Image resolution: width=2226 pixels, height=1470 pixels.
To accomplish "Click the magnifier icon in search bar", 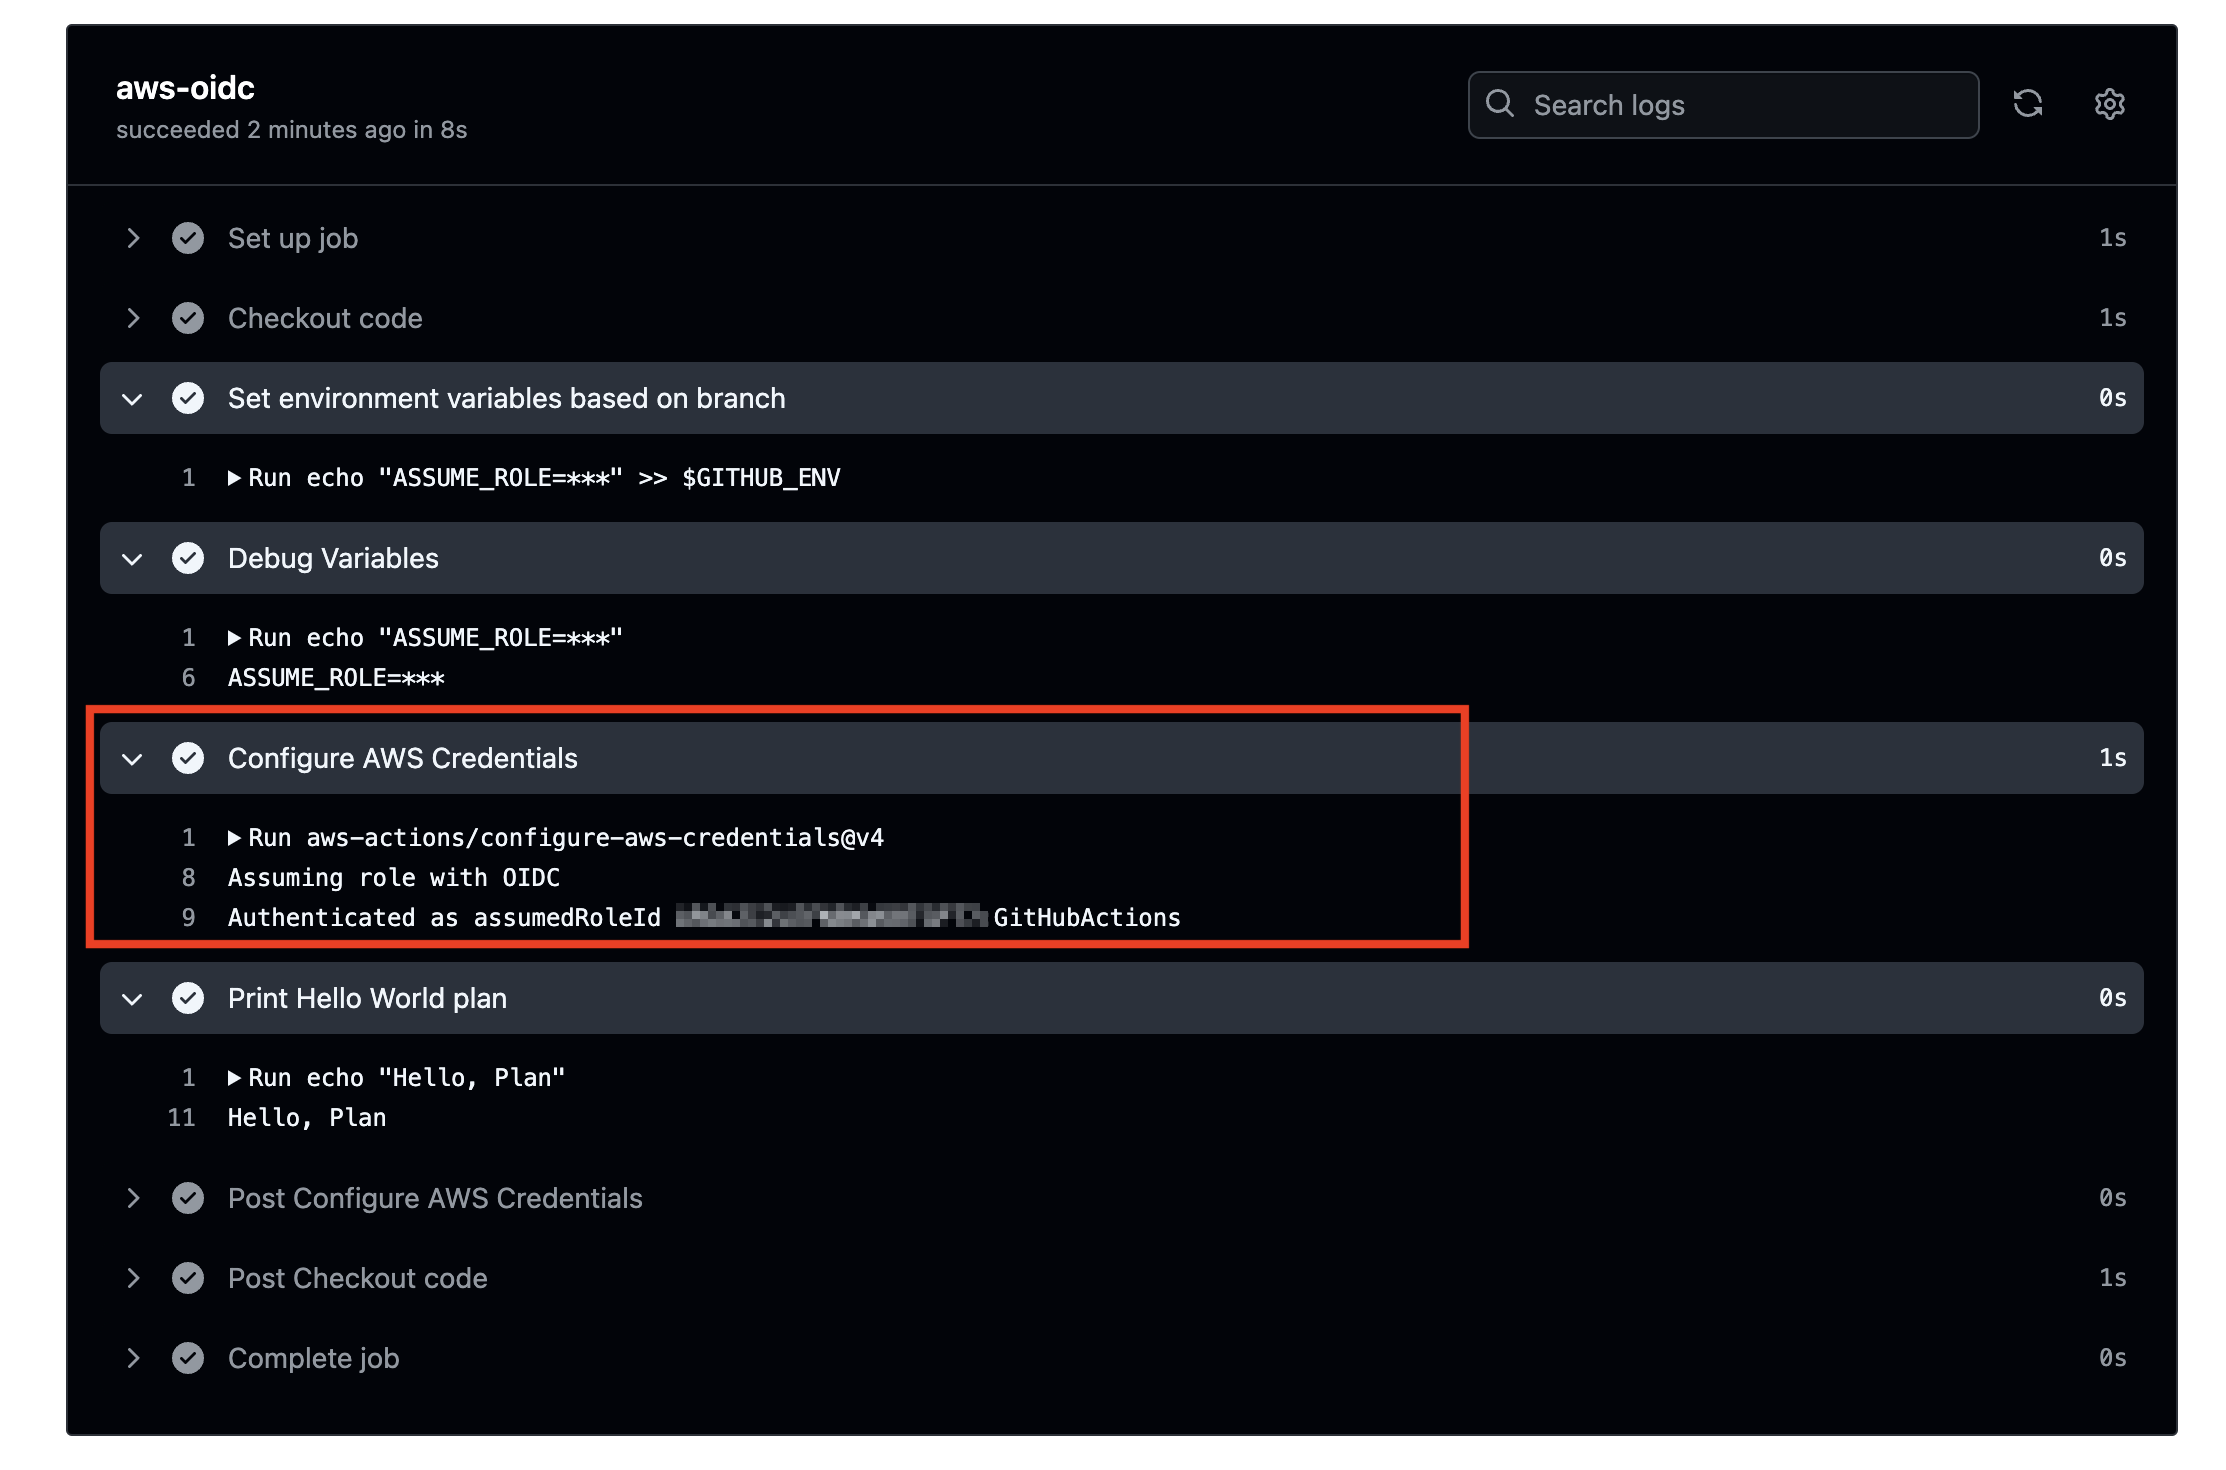I will pos(1501,104).
